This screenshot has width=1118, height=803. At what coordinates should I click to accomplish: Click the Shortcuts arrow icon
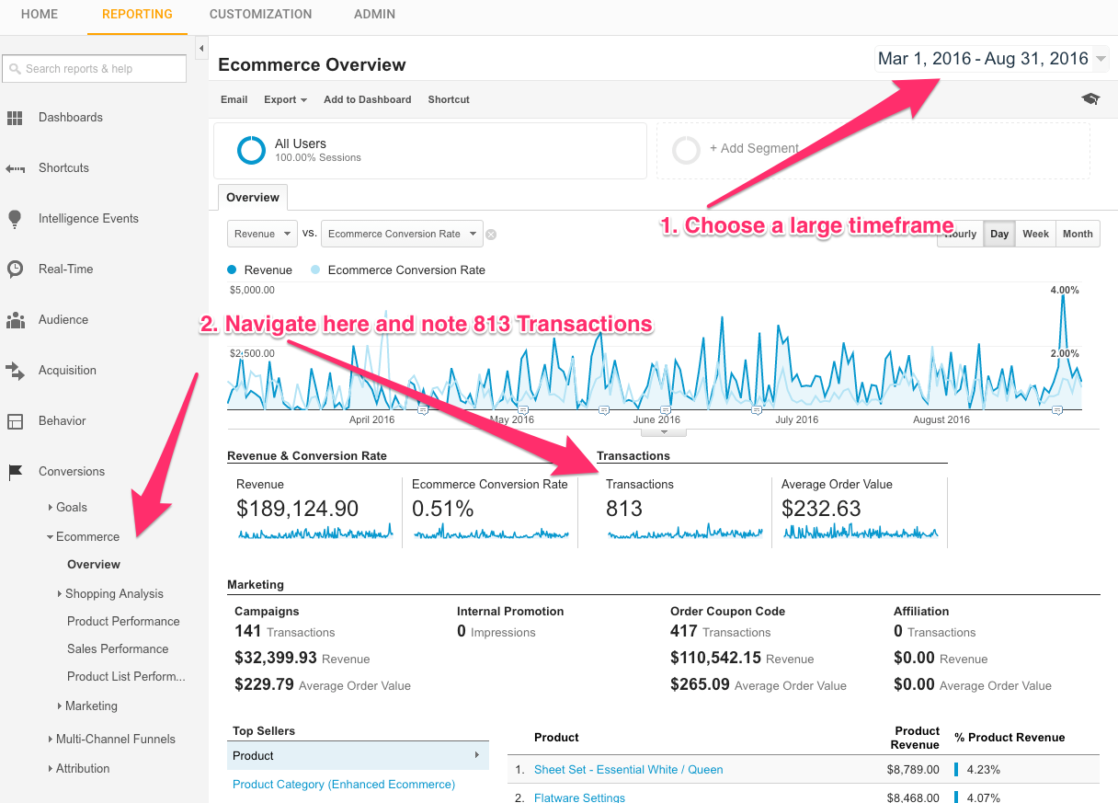click(x=15, y=168)
